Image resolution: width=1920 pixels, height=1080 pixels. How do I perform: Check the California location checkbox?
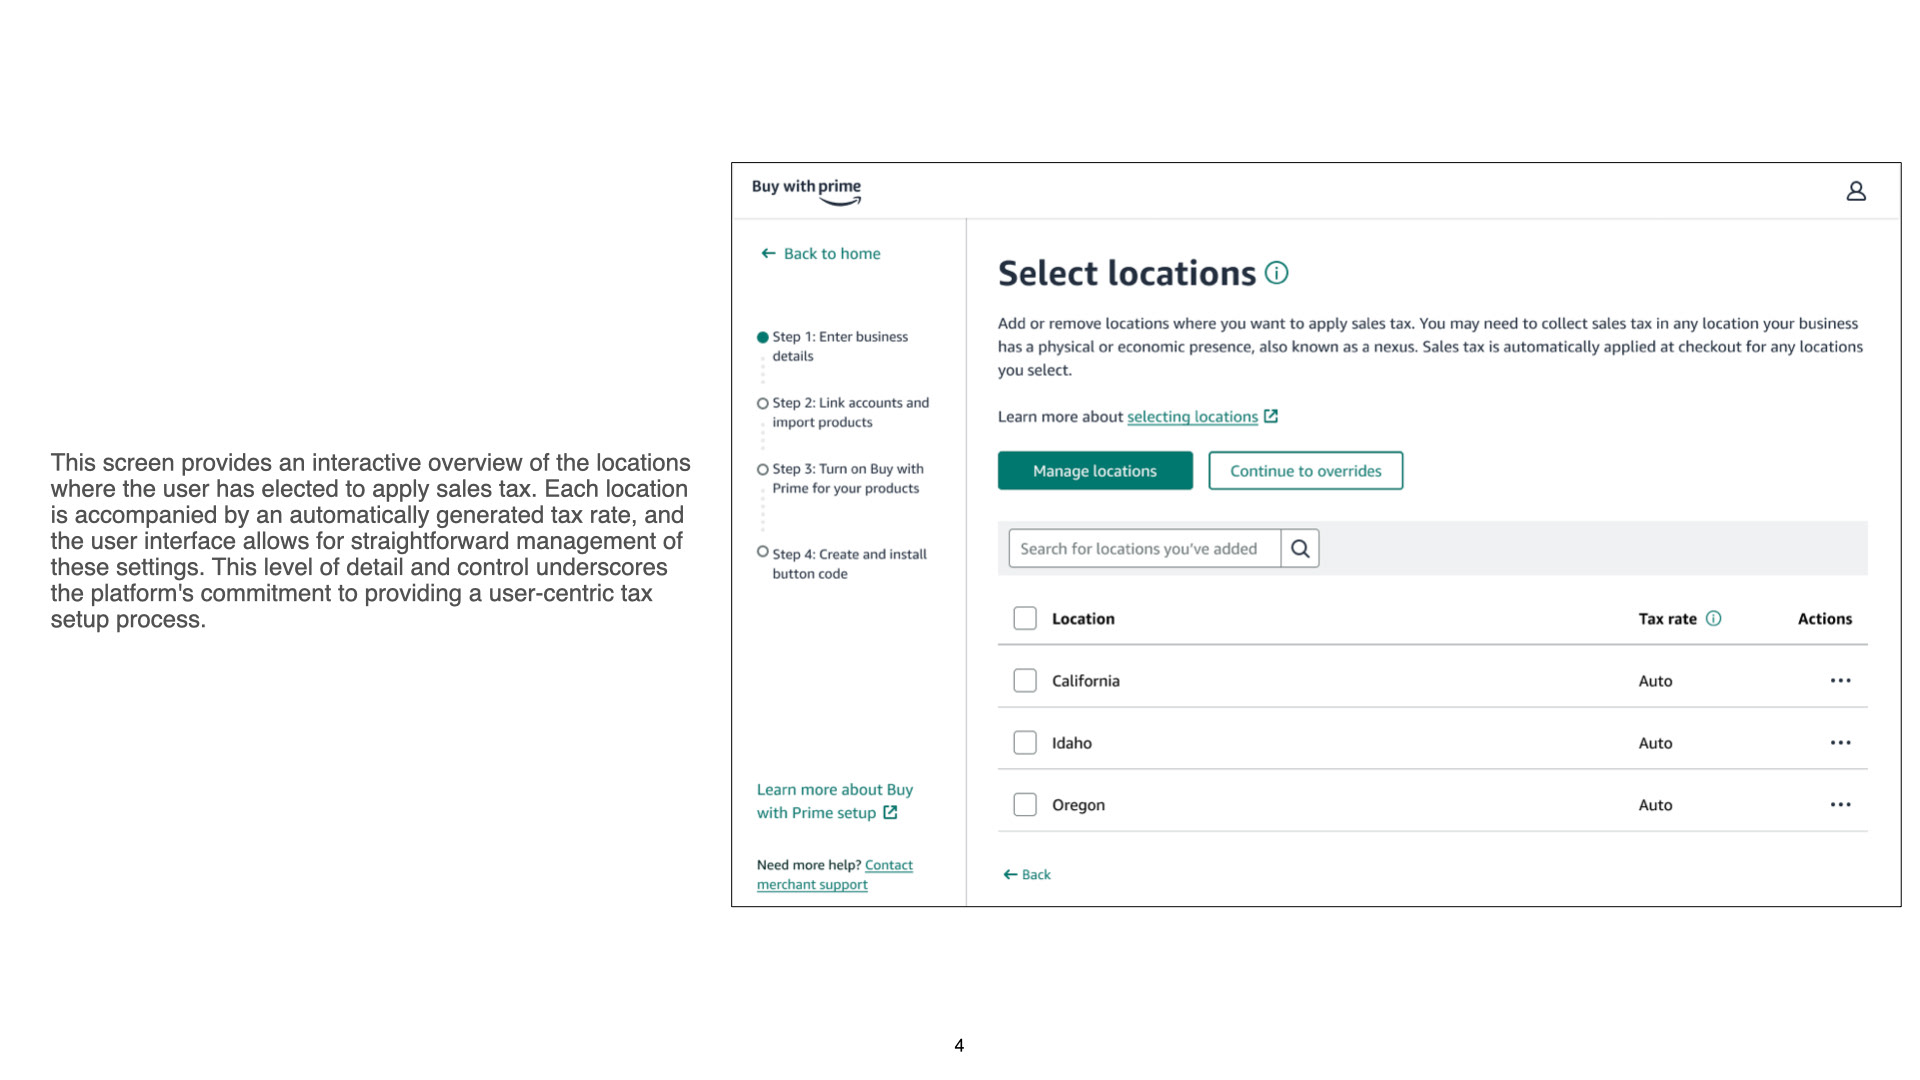tap(1024, 681)
